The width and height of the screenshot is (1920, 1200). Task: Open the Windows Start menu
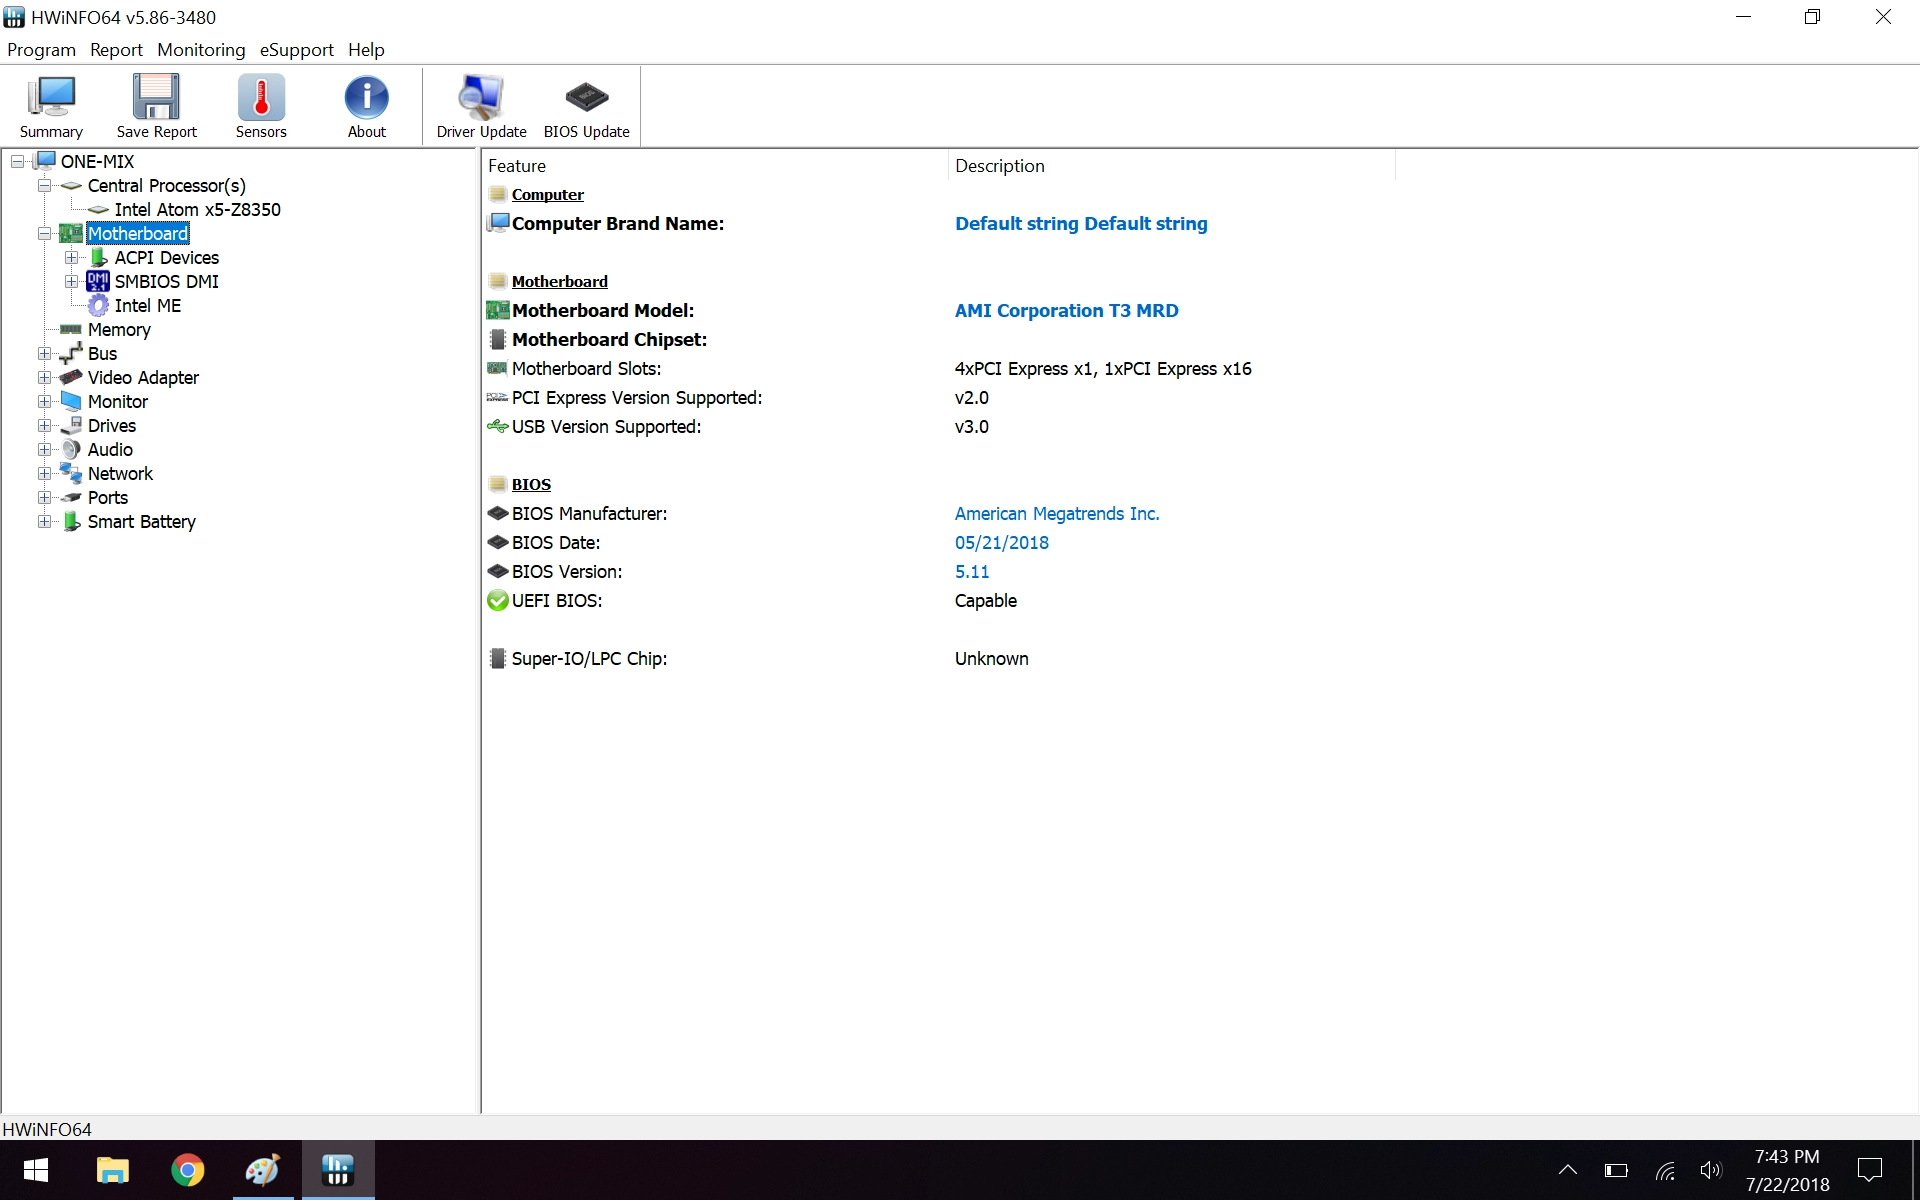click(x=36, y=1170)
